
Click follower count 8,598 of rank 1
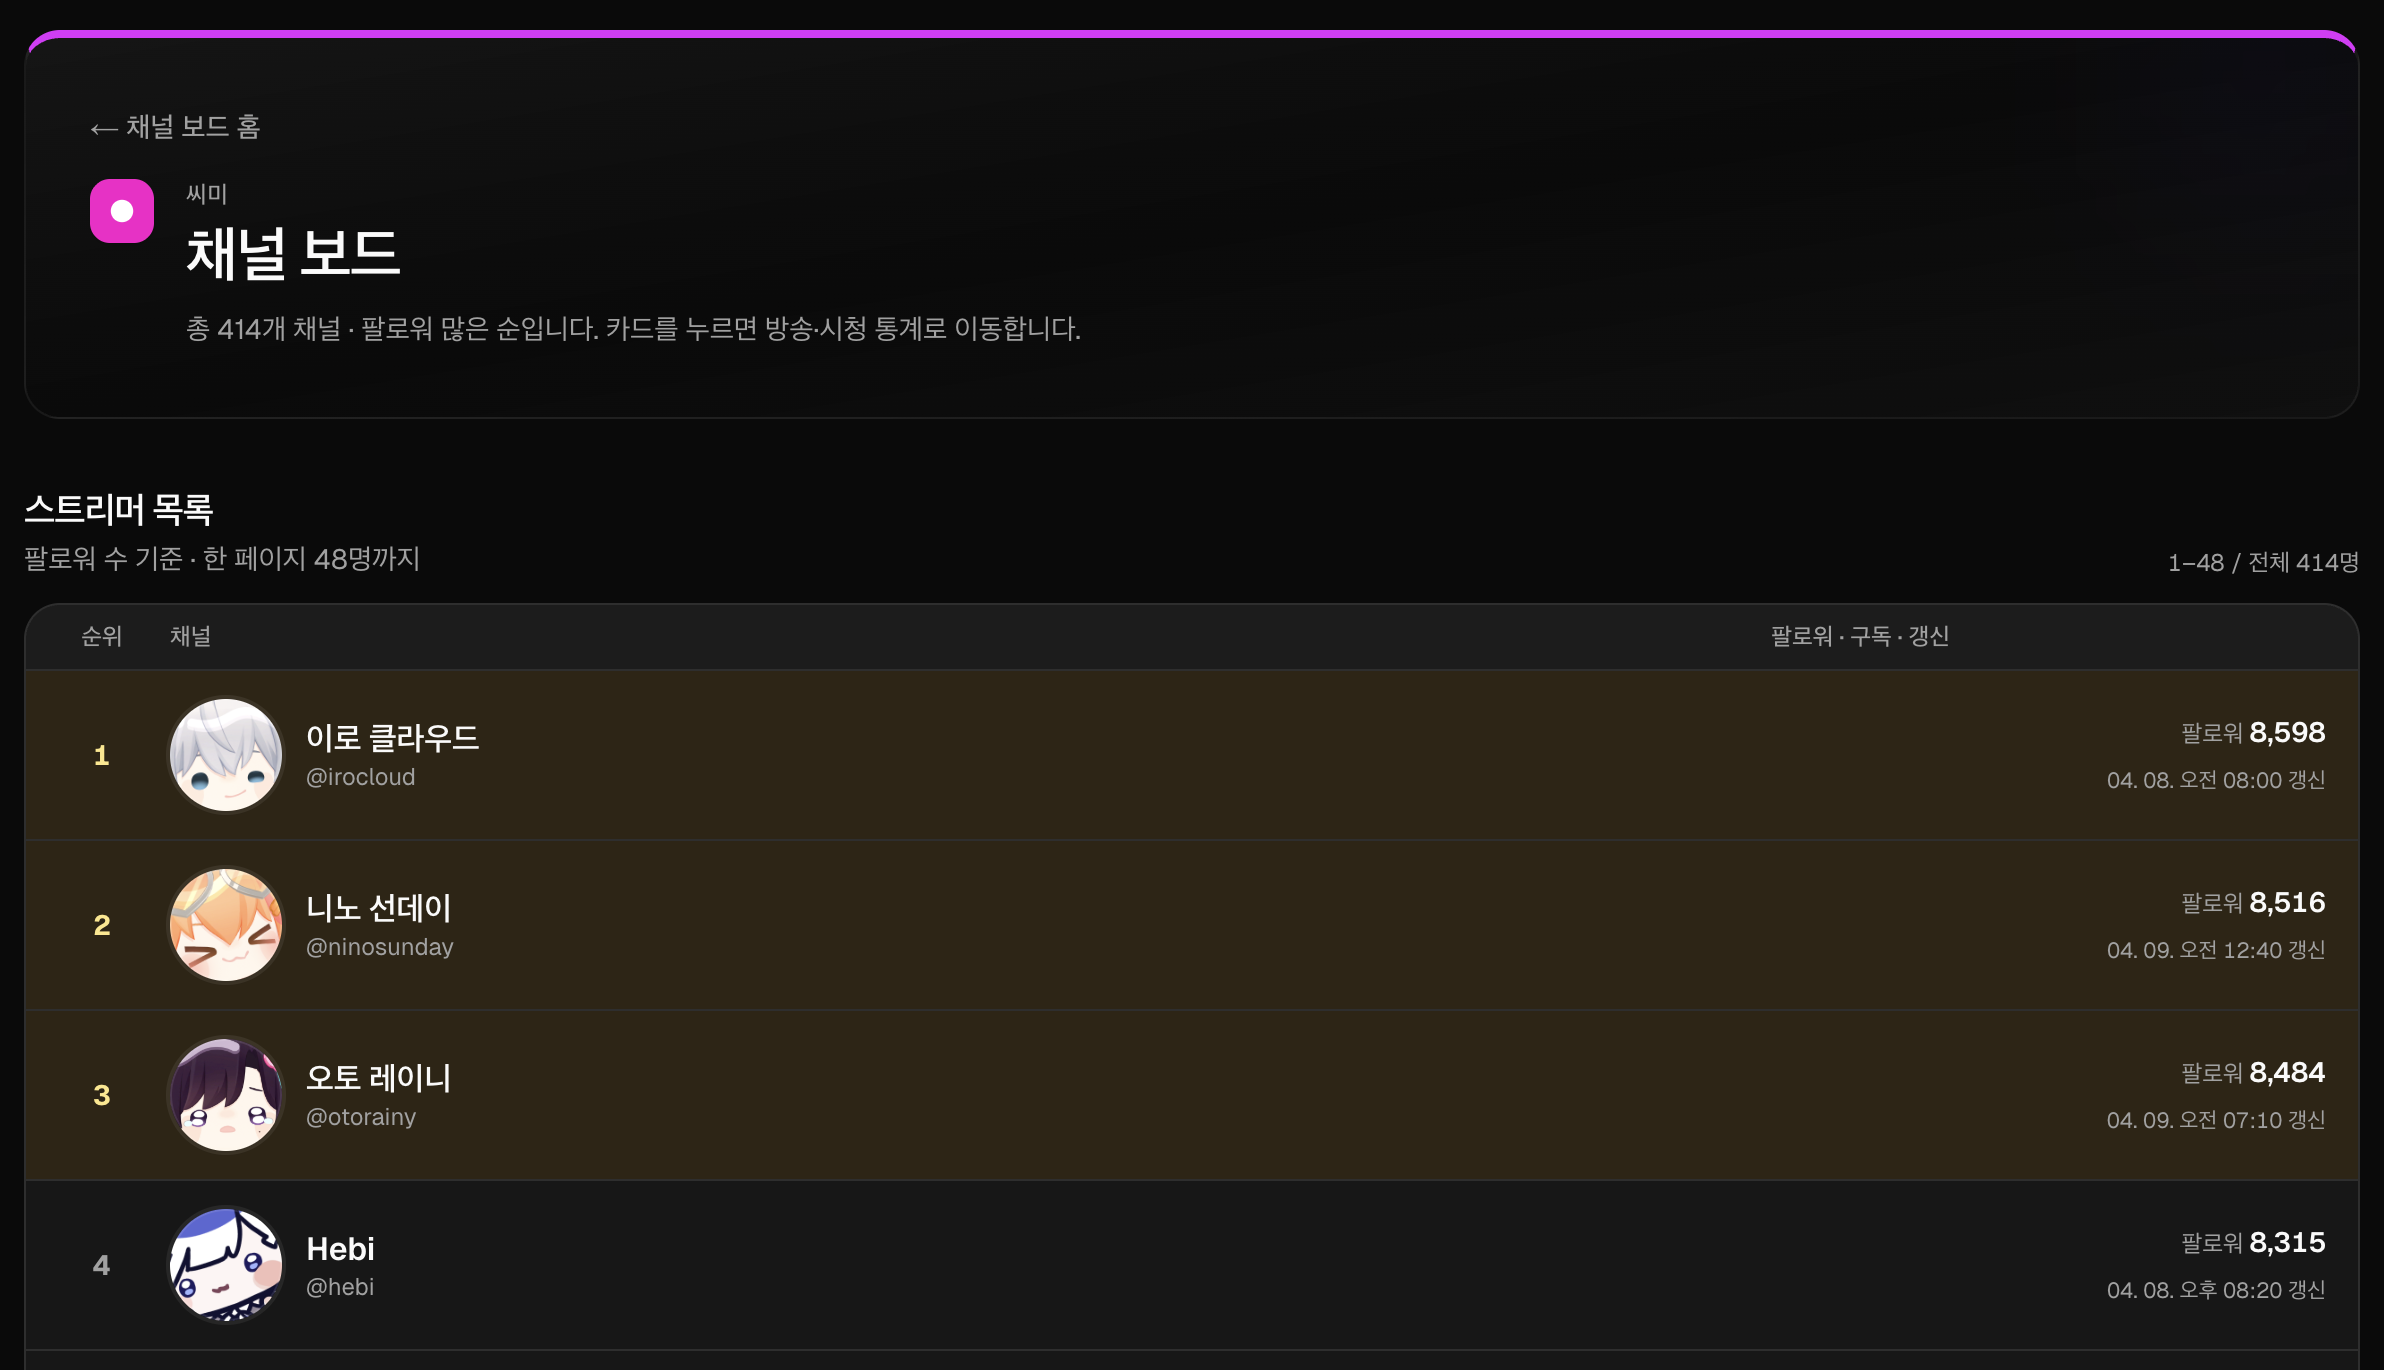pos(2287,733)
